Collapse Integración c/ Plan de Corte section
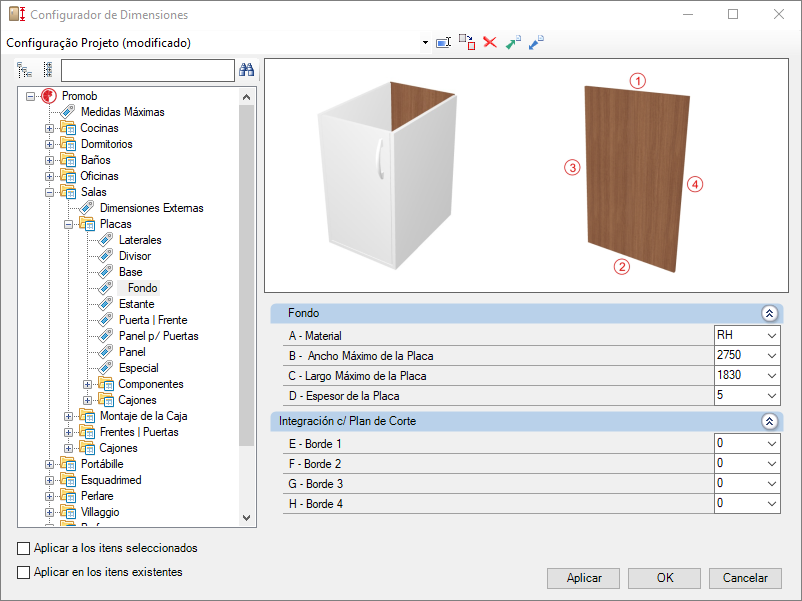 click(769, 421)
